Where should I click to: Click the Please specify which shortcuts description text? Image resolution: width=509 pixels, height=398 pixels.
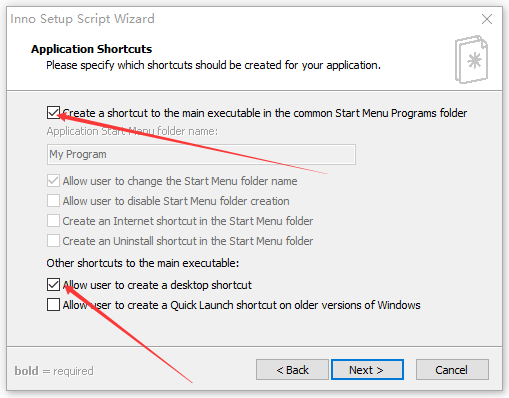(213, 65)
